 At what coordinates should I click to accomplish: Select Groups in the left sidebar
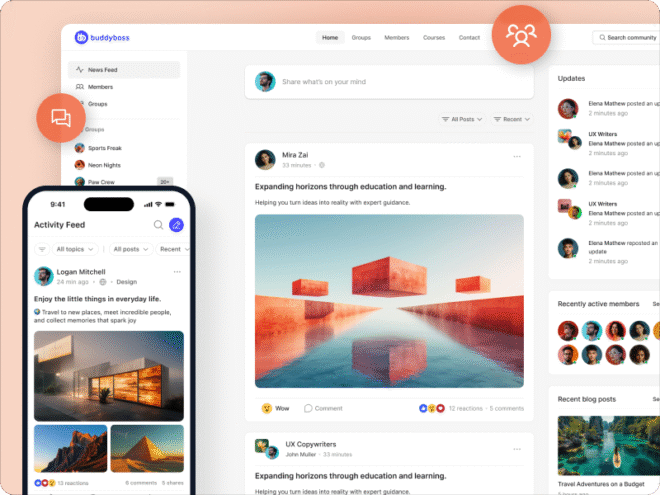pyautogui.click(x=98, y=104)
